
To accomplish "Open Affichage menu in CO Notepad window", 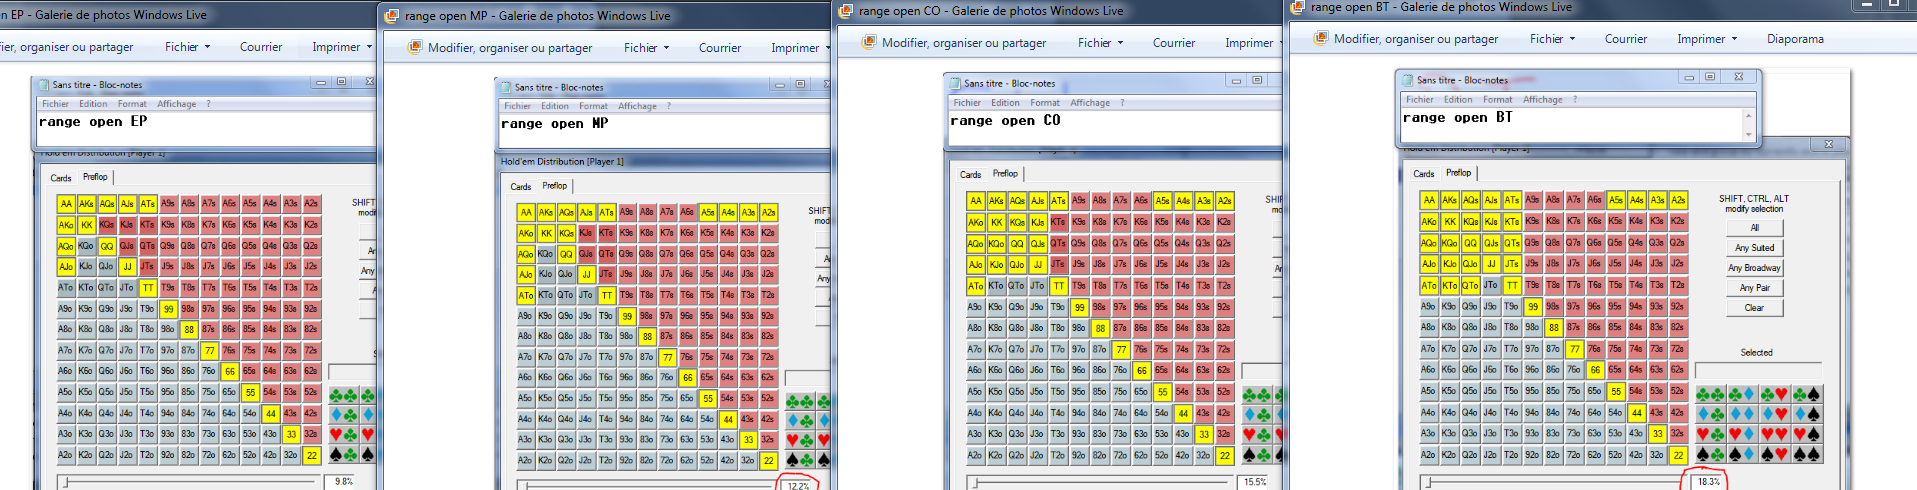I will 1090,102.
